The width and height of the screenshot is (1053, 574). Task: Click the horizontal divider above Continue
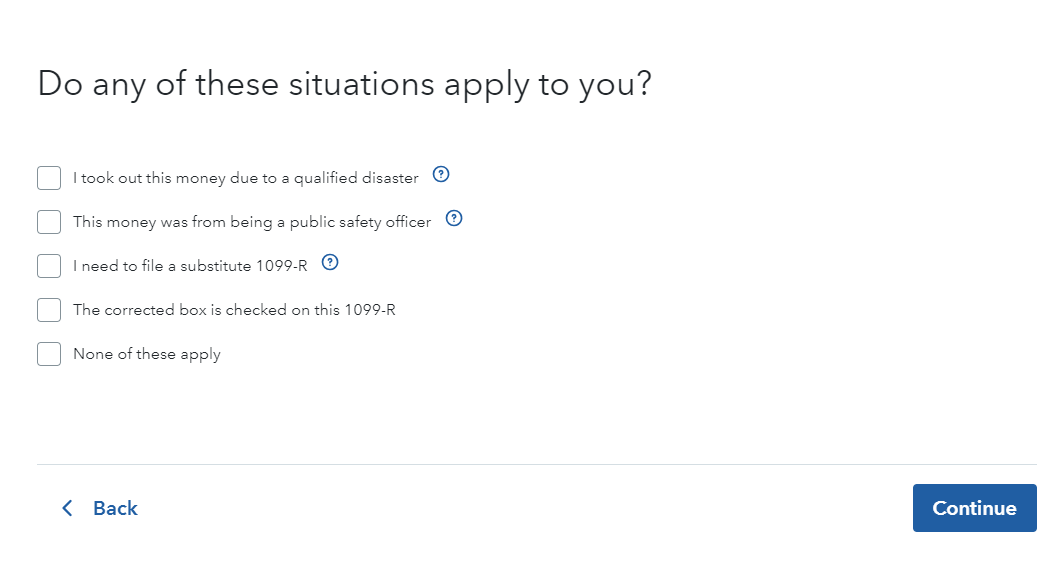[x=537, y=464]
